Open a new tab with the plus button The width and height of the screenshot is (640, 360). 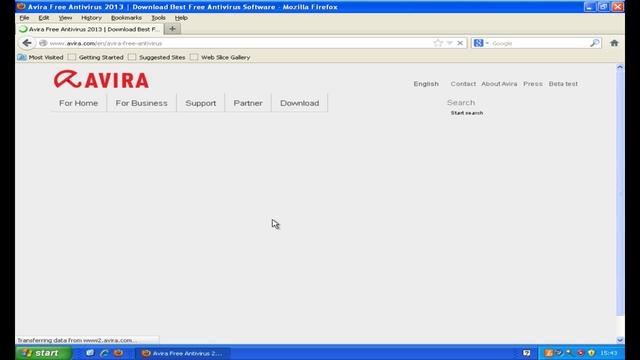(172, 29)
